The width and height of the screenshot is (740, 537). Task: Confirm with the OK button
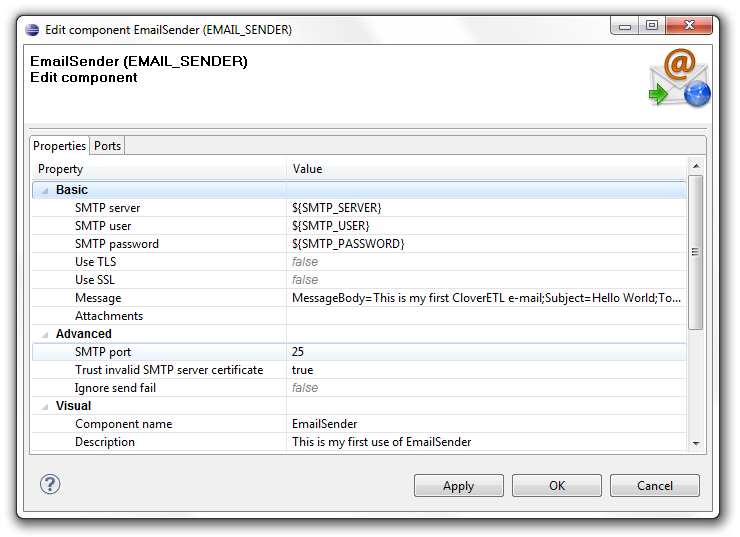pyautogui.click(x=557, y=486)
